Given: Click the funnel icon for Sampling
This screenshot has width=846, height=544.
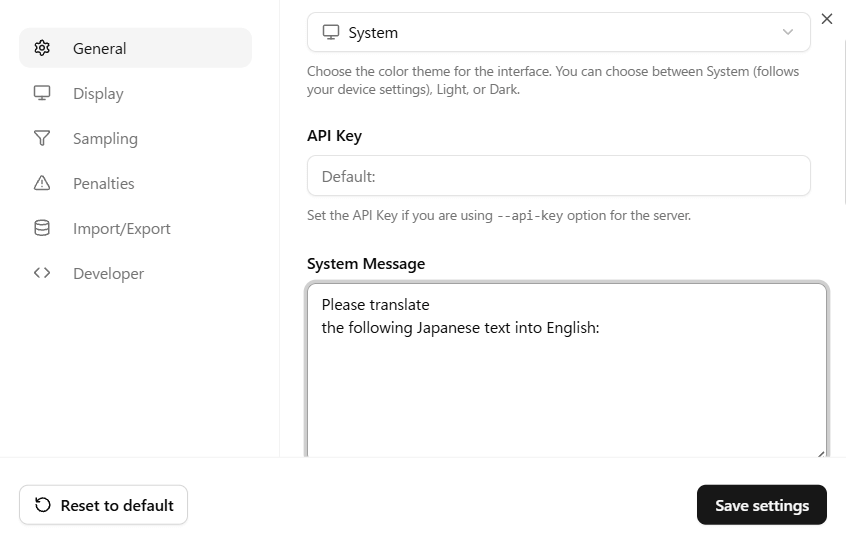Looking at the screenshot, I should [x=42, y=138].
